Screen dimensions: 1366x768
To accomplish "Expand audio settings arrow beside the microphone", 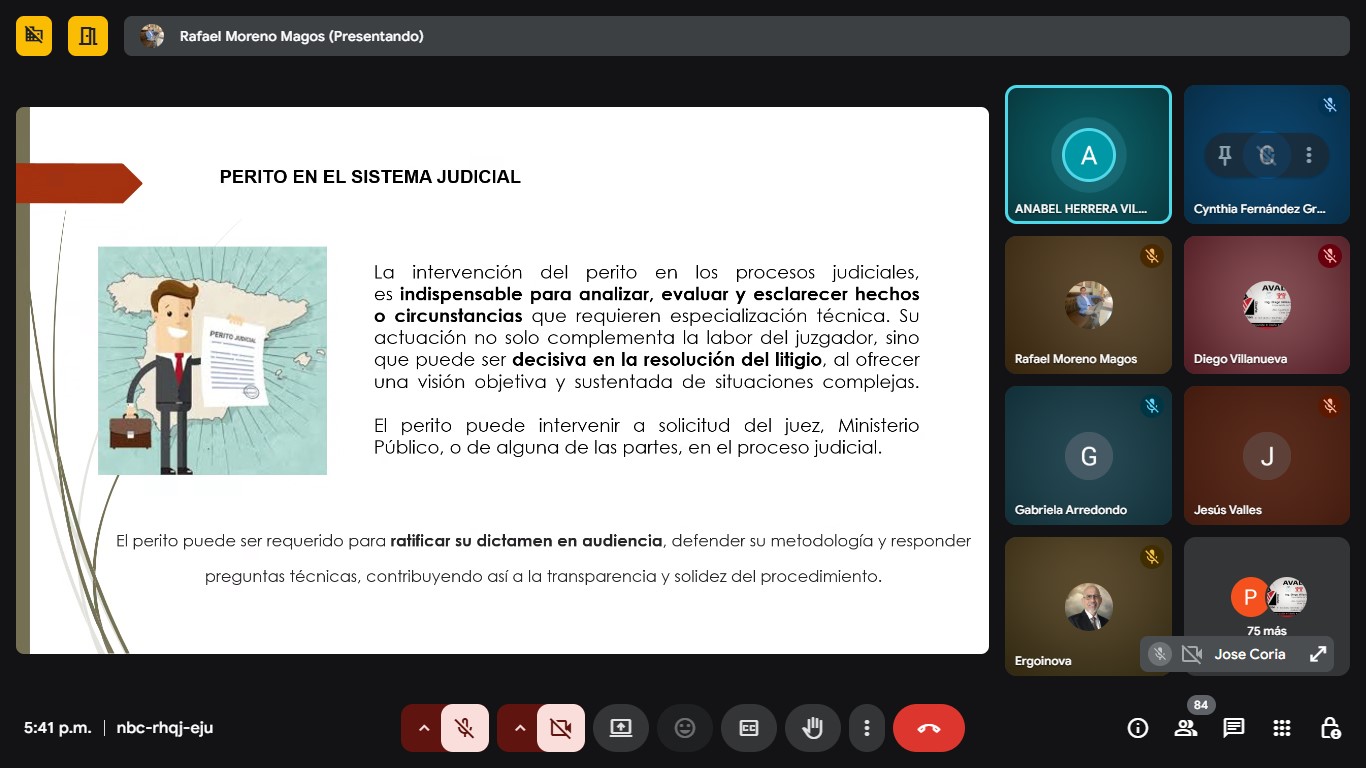I will (x=424, y=728).
